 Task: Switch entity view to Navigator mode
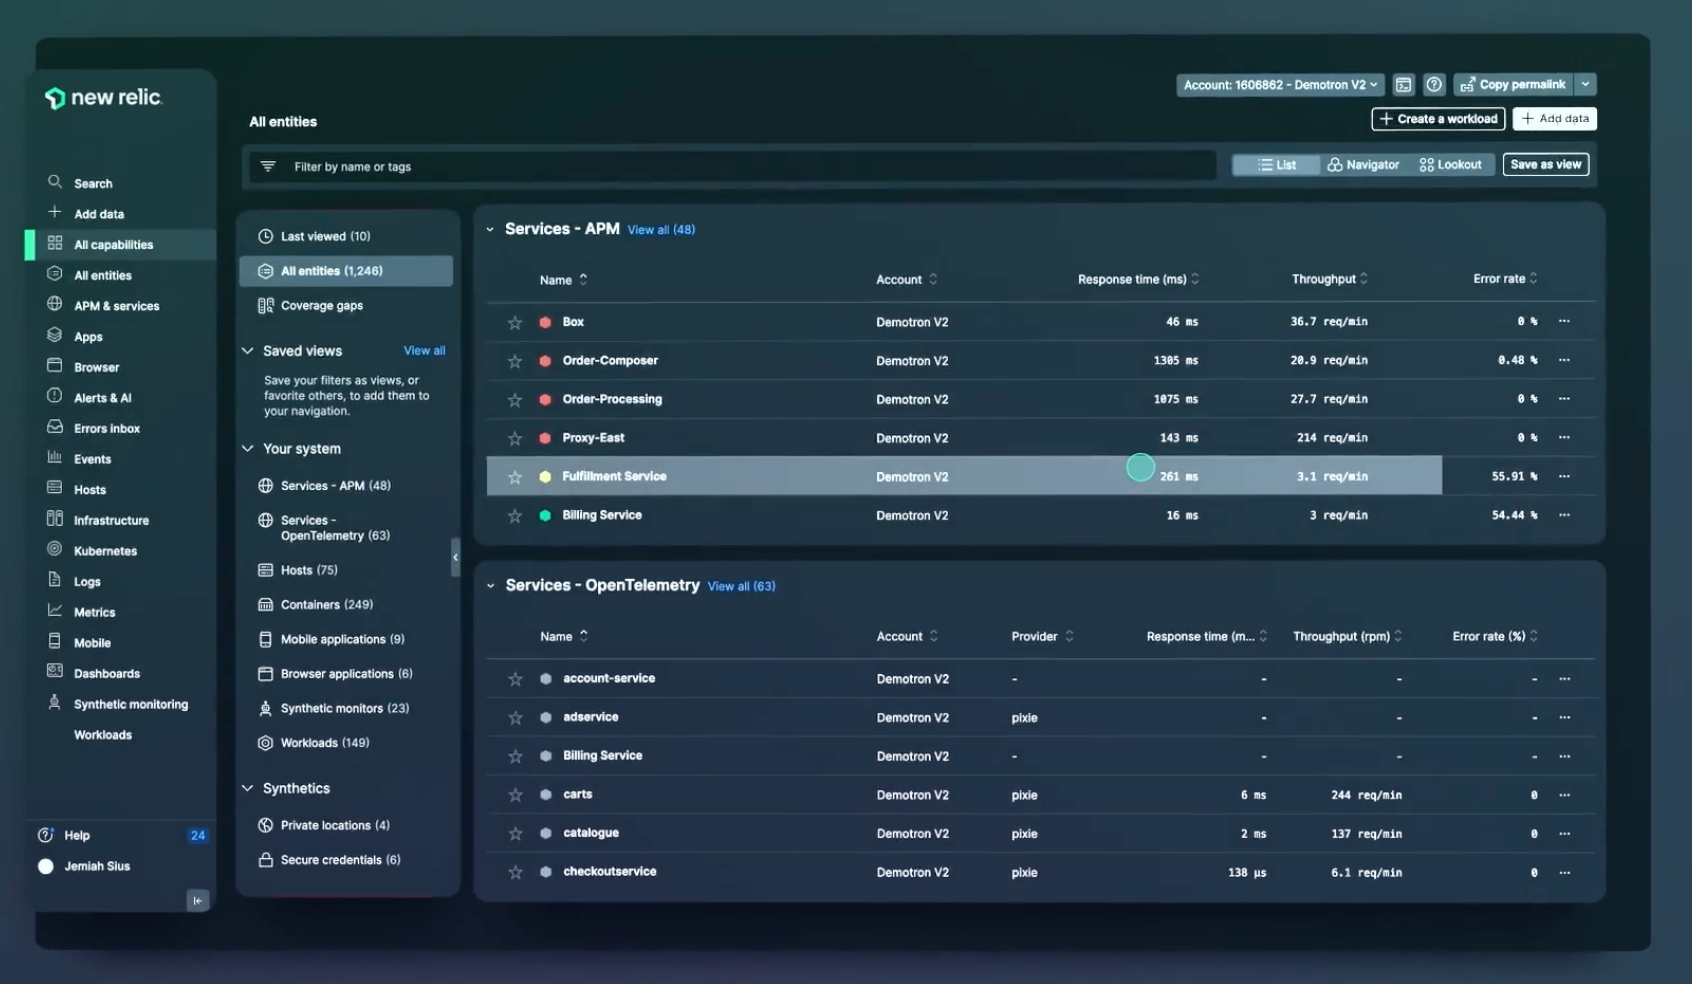coord(1363,164)
